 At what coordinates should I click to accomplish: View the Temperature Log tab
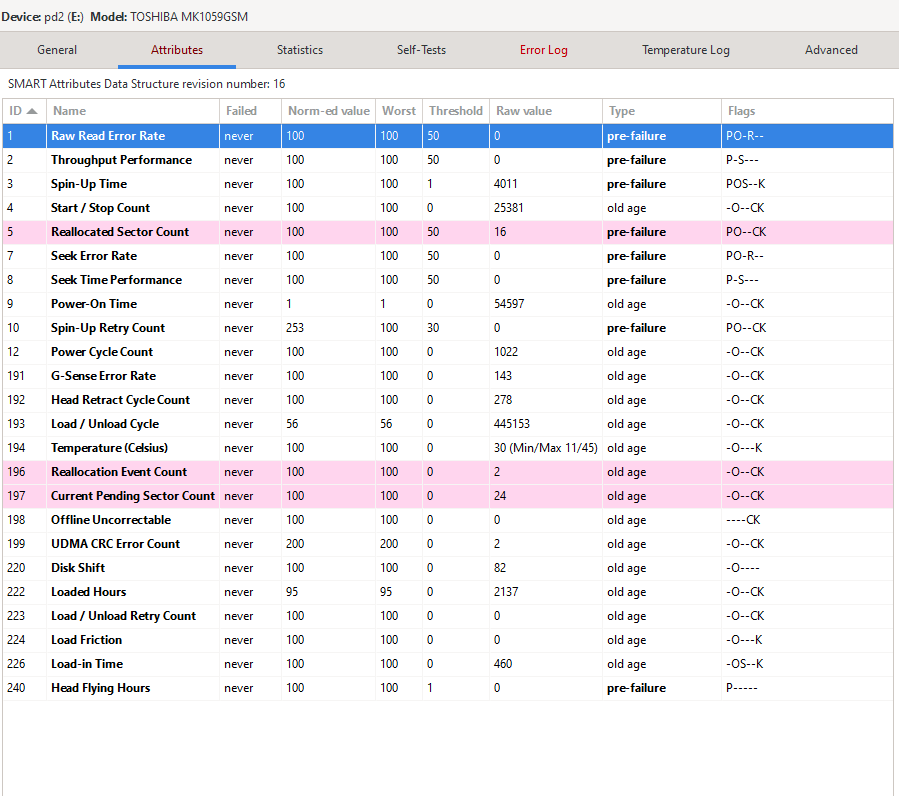[x=685, y=50]
